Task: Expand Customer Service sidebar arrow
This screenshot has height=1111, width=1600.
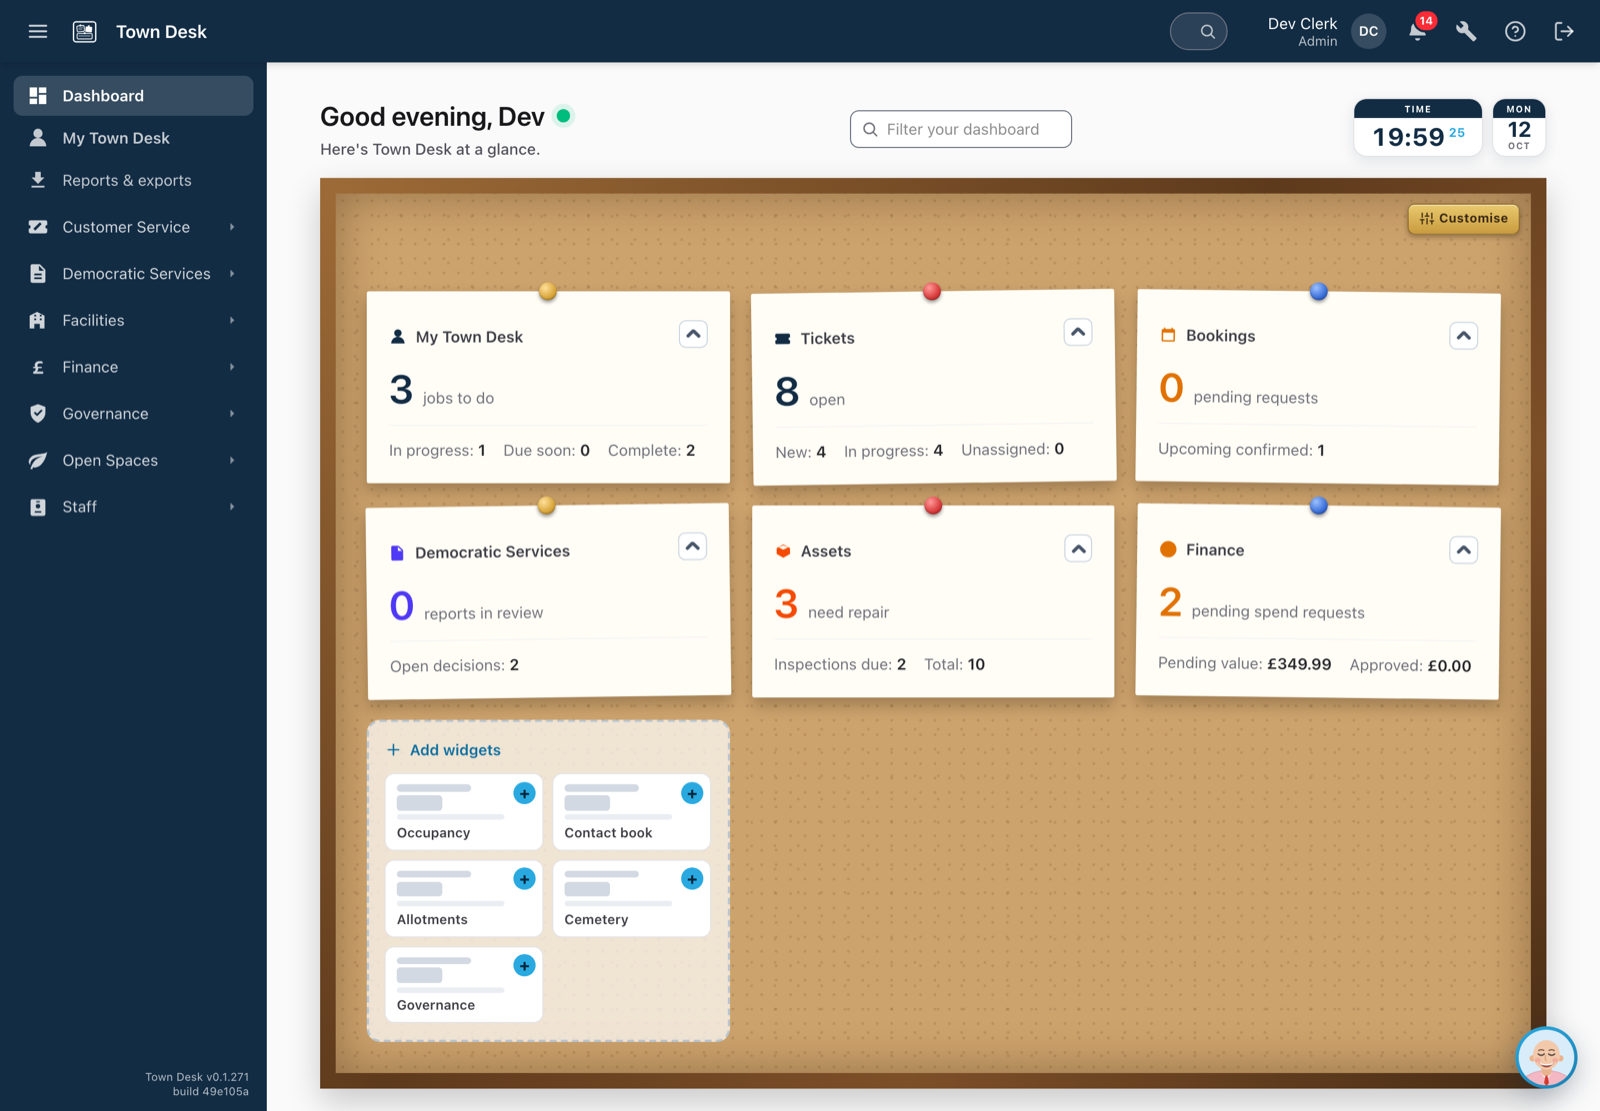Action: (232, 227)
